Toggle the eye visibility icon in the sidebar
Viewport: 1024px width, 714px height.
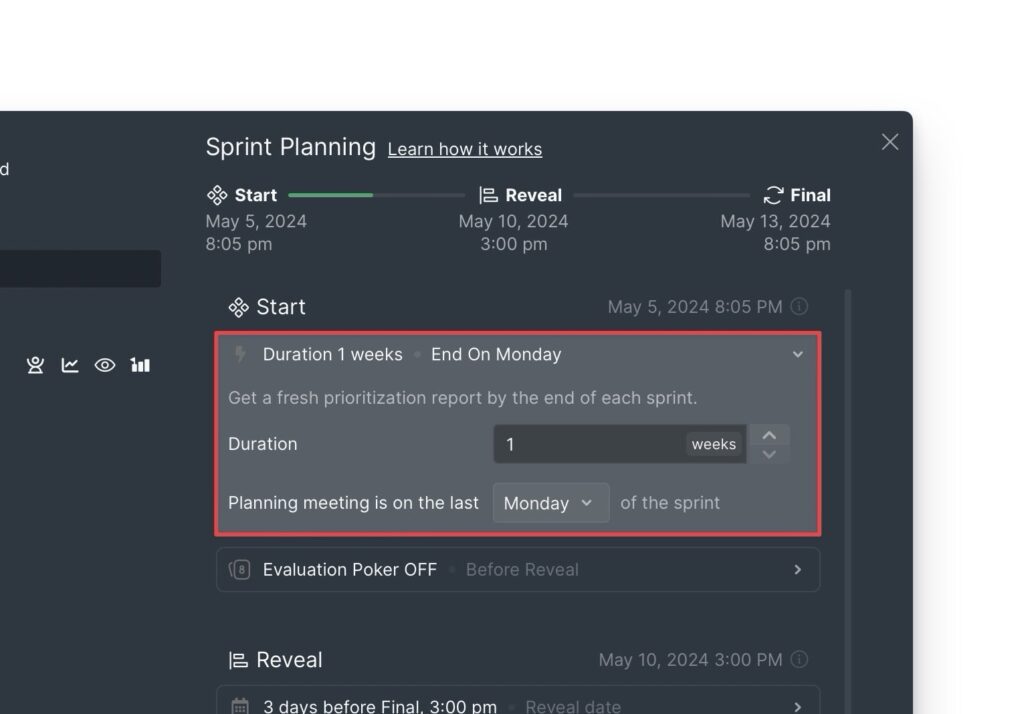pos(105,365)
